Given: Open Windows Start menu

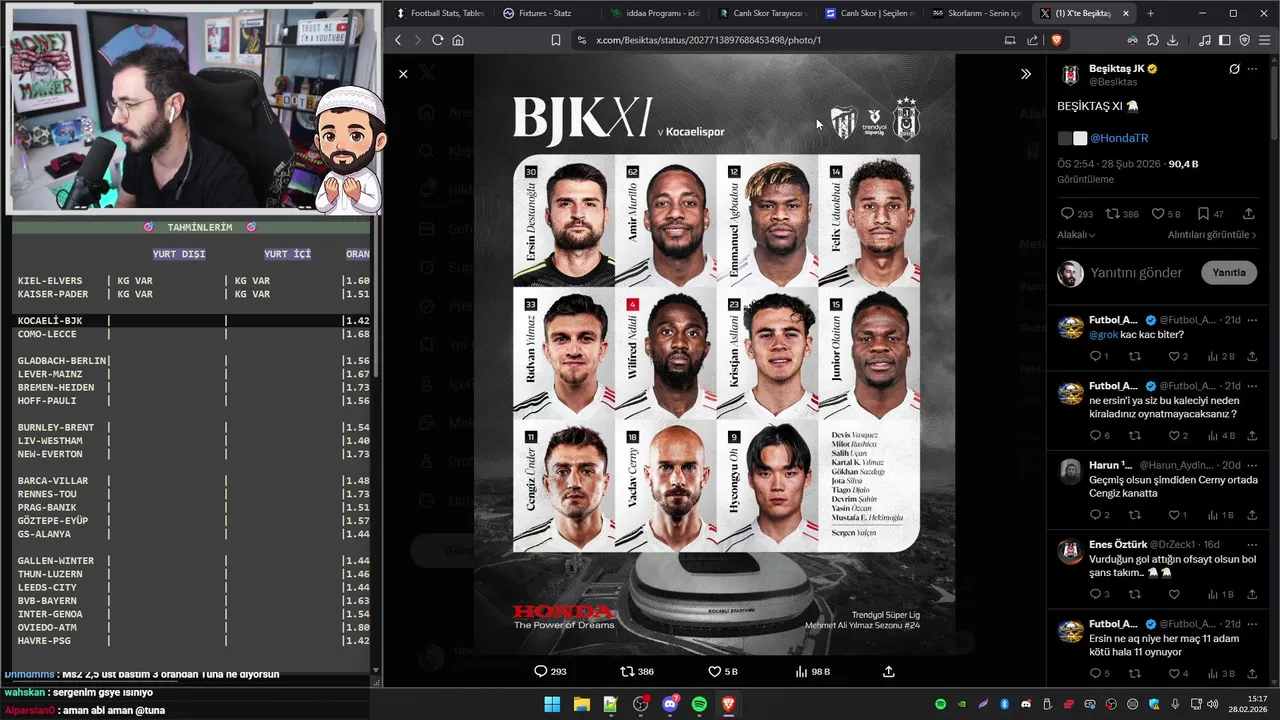Looking at the screenshot, I should click(552, 704).
